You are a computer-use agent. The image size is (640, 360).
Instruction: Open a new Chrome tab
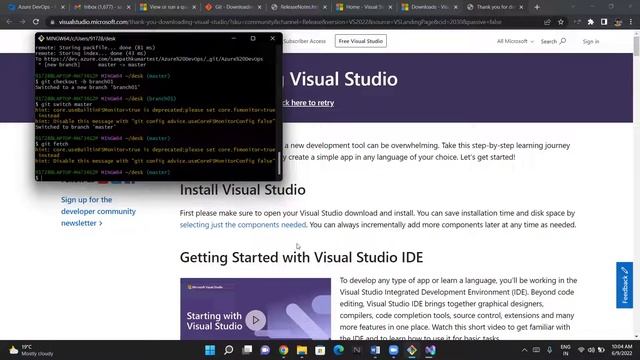537,7
